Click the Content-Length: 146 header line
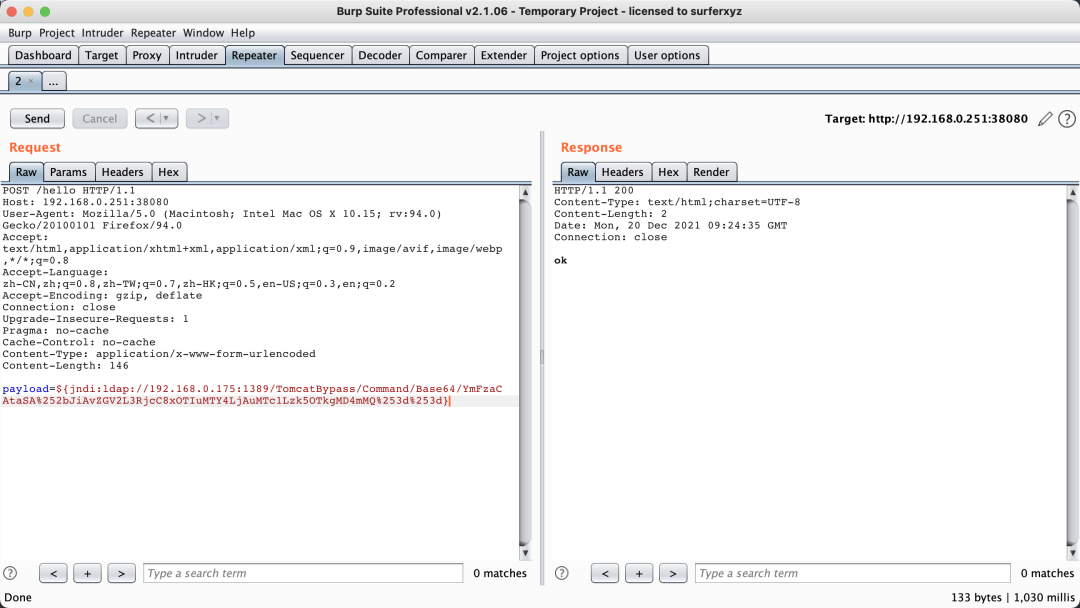1080x608 pixels. [65, 366]
